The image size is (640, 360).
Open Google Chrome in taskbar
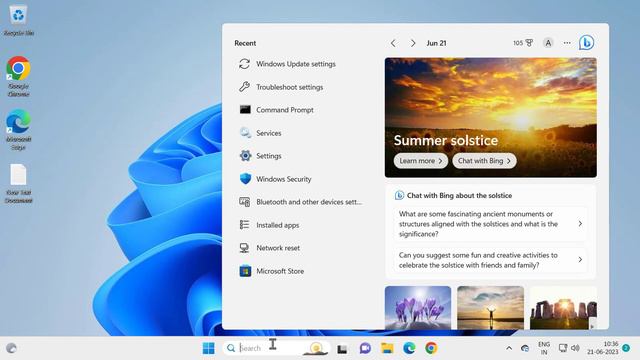point(431,348)
